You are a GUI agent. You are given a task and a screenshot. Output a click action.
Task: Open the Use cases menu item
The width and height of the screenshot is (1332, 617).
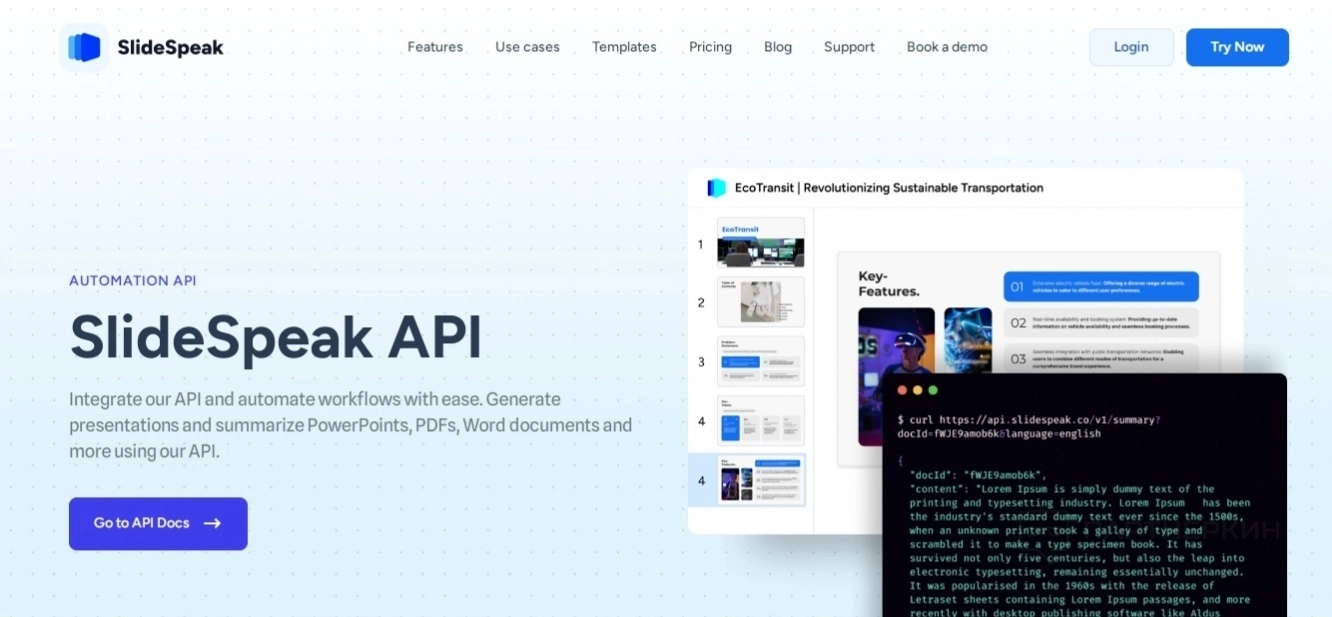click(x=527, y=47)
